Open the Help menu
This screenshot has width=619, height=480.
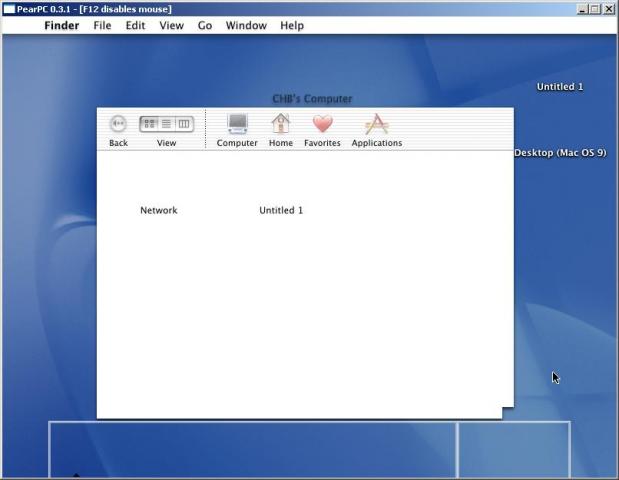click(292, 26)
